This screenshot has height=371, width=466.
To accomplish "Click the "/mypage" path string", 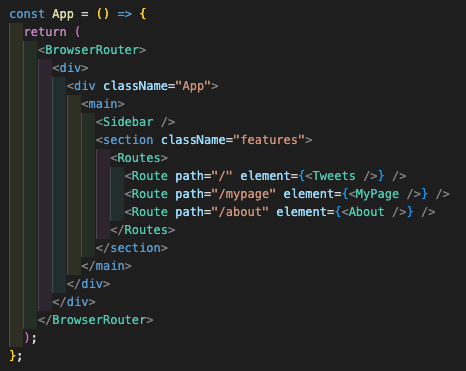I will [244, 194].
